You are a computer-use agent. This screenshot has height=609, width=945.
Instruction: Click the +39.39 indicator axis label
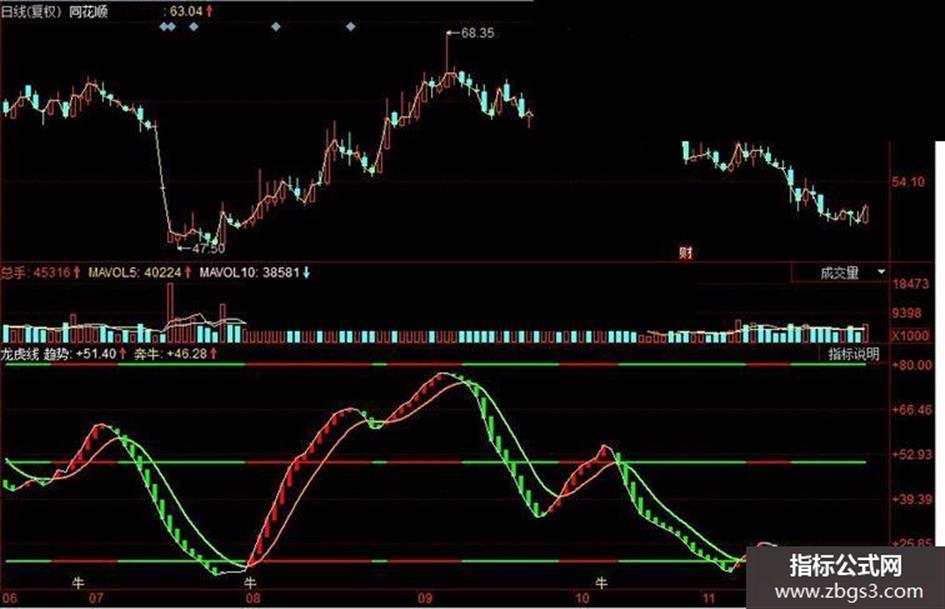tap(912, 499)
